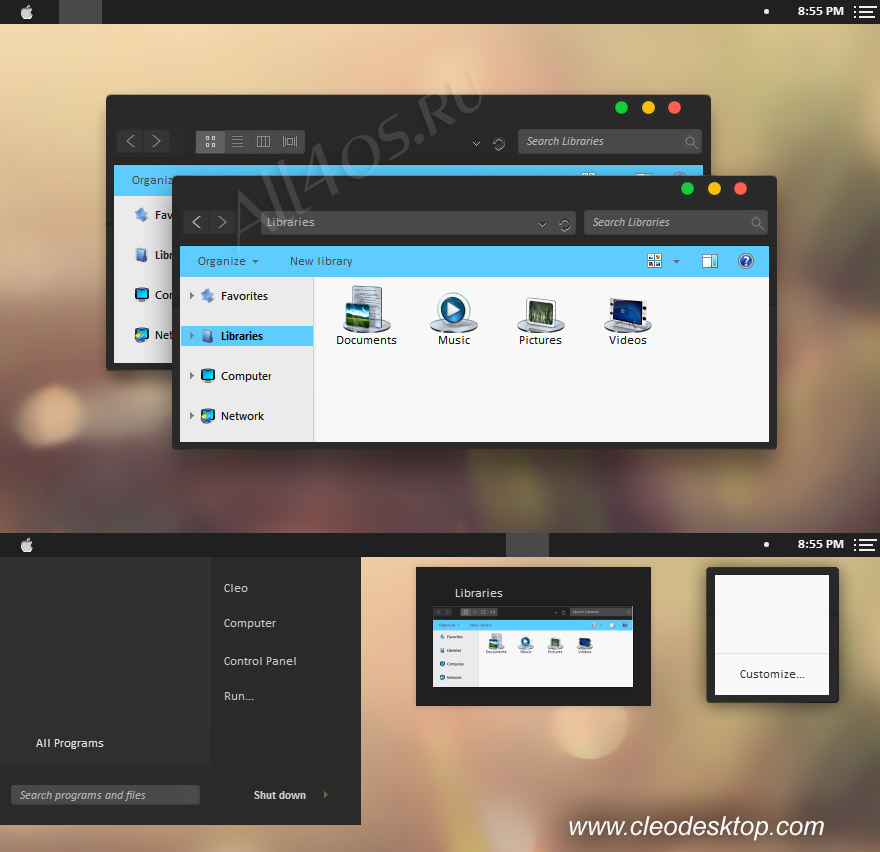
Task: Switch rear window to column view
Action: coord(264,141)
